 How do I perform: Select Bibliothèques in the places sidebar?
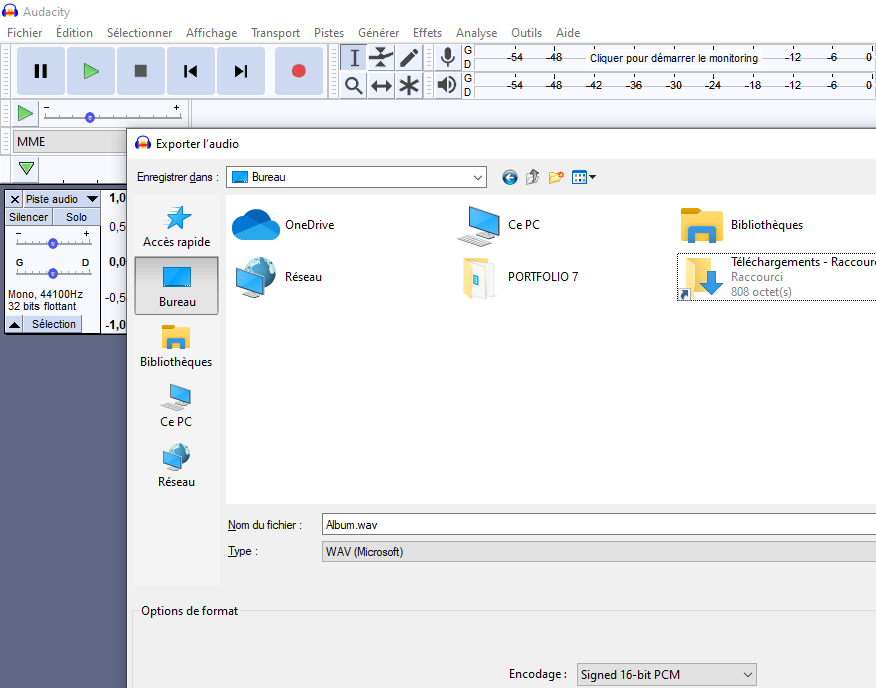177,346
